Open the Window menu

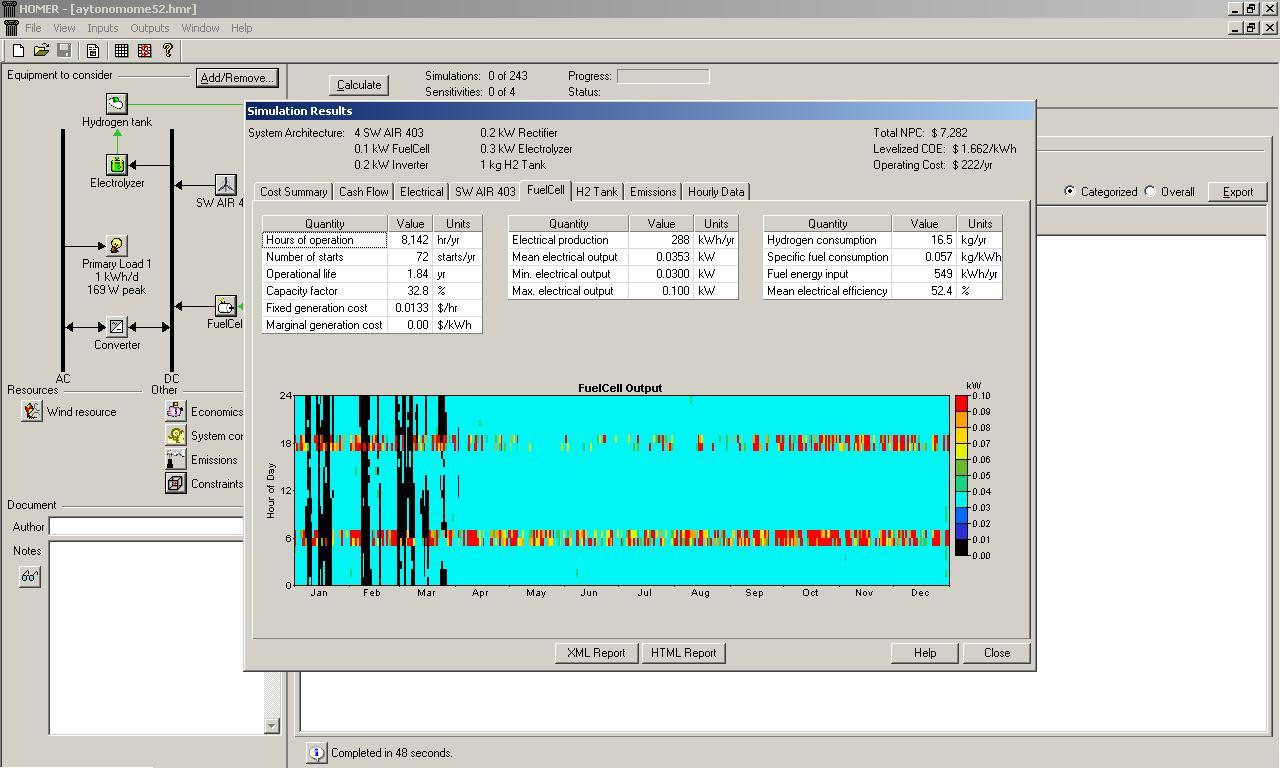(x=200, y=28)
